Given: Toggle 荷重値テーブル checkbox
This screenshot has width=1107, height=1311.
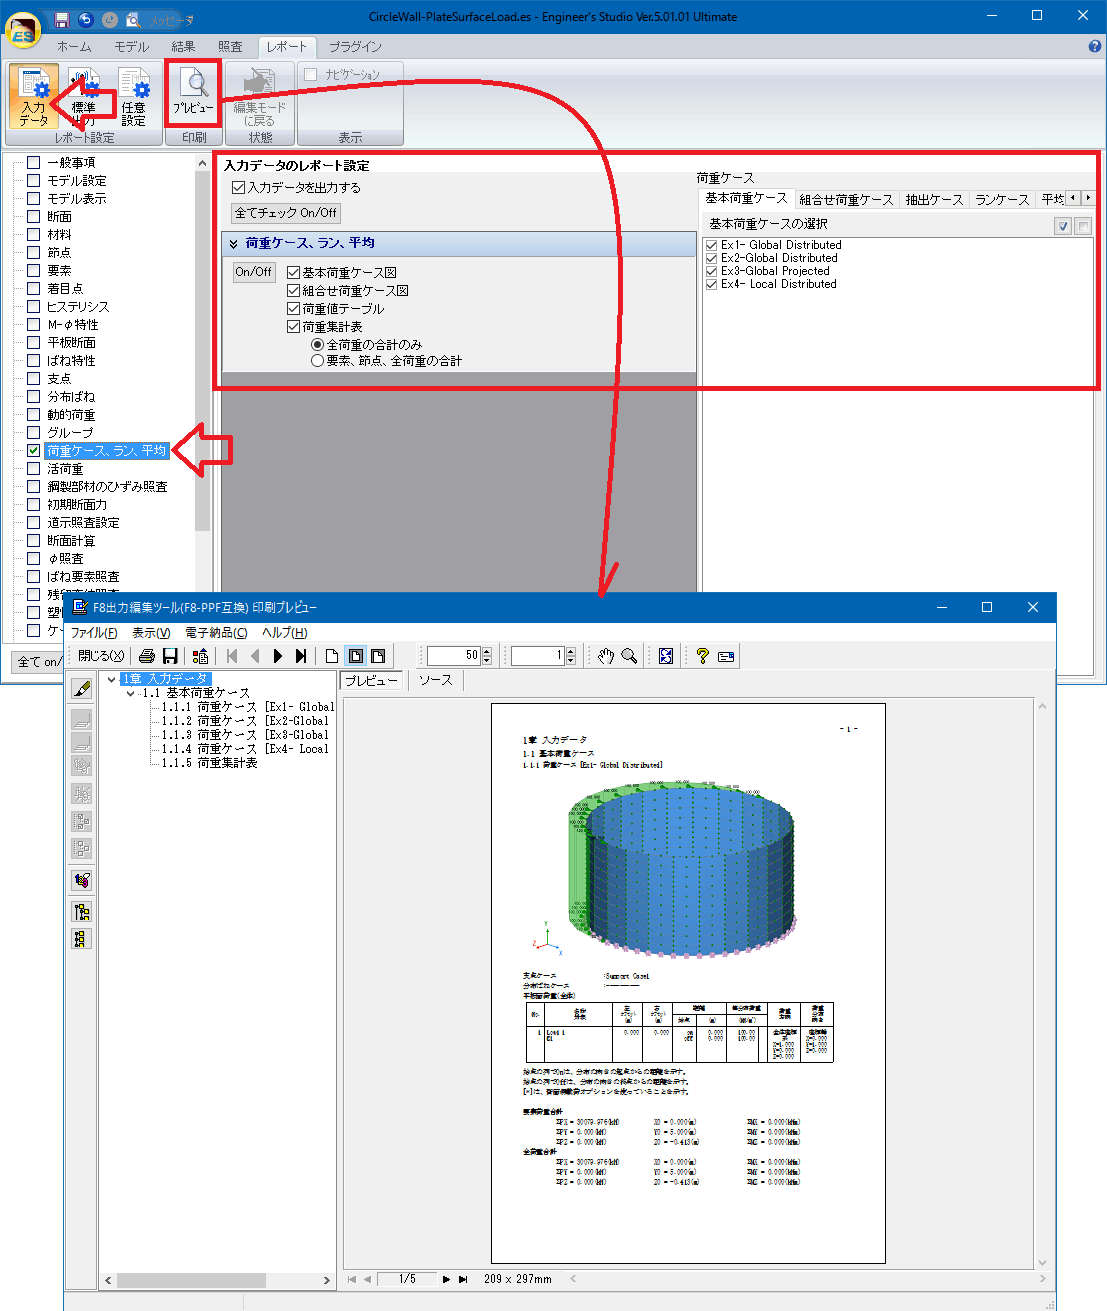Looking at the screenshot, I should [x=294, y=309].
